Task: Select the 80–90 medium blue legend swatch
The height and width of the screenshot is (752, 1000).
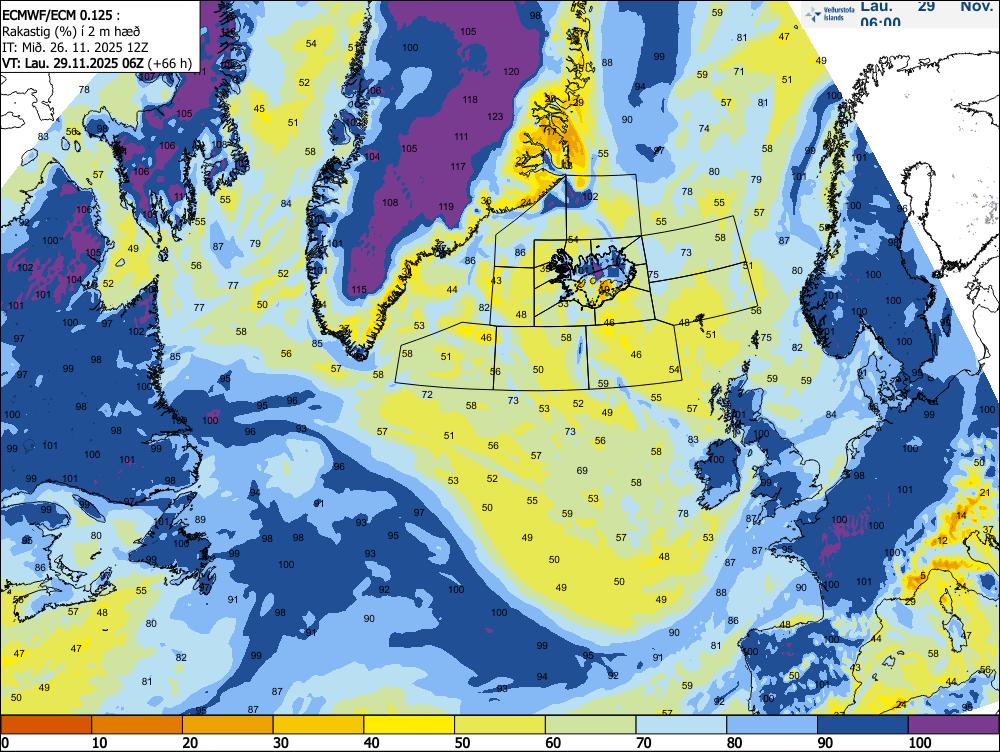Action: 771,725
